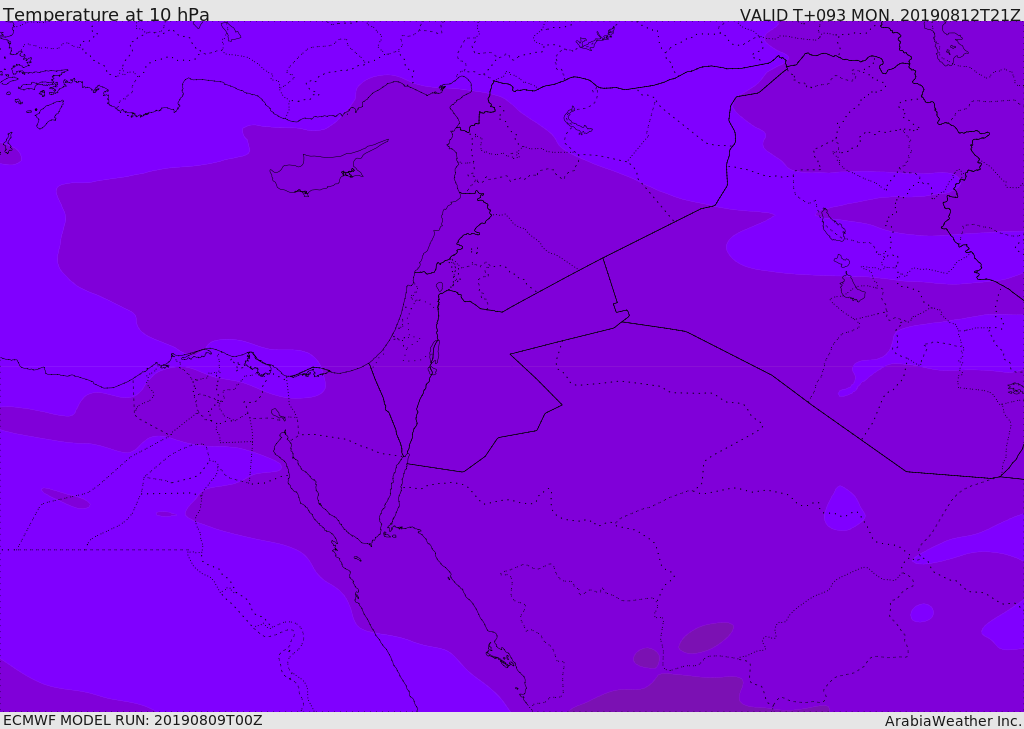This screenshot has width=1024, height=729.
Task: Click the "Temperature at 10 hPa" title
Action: [106, 15]
